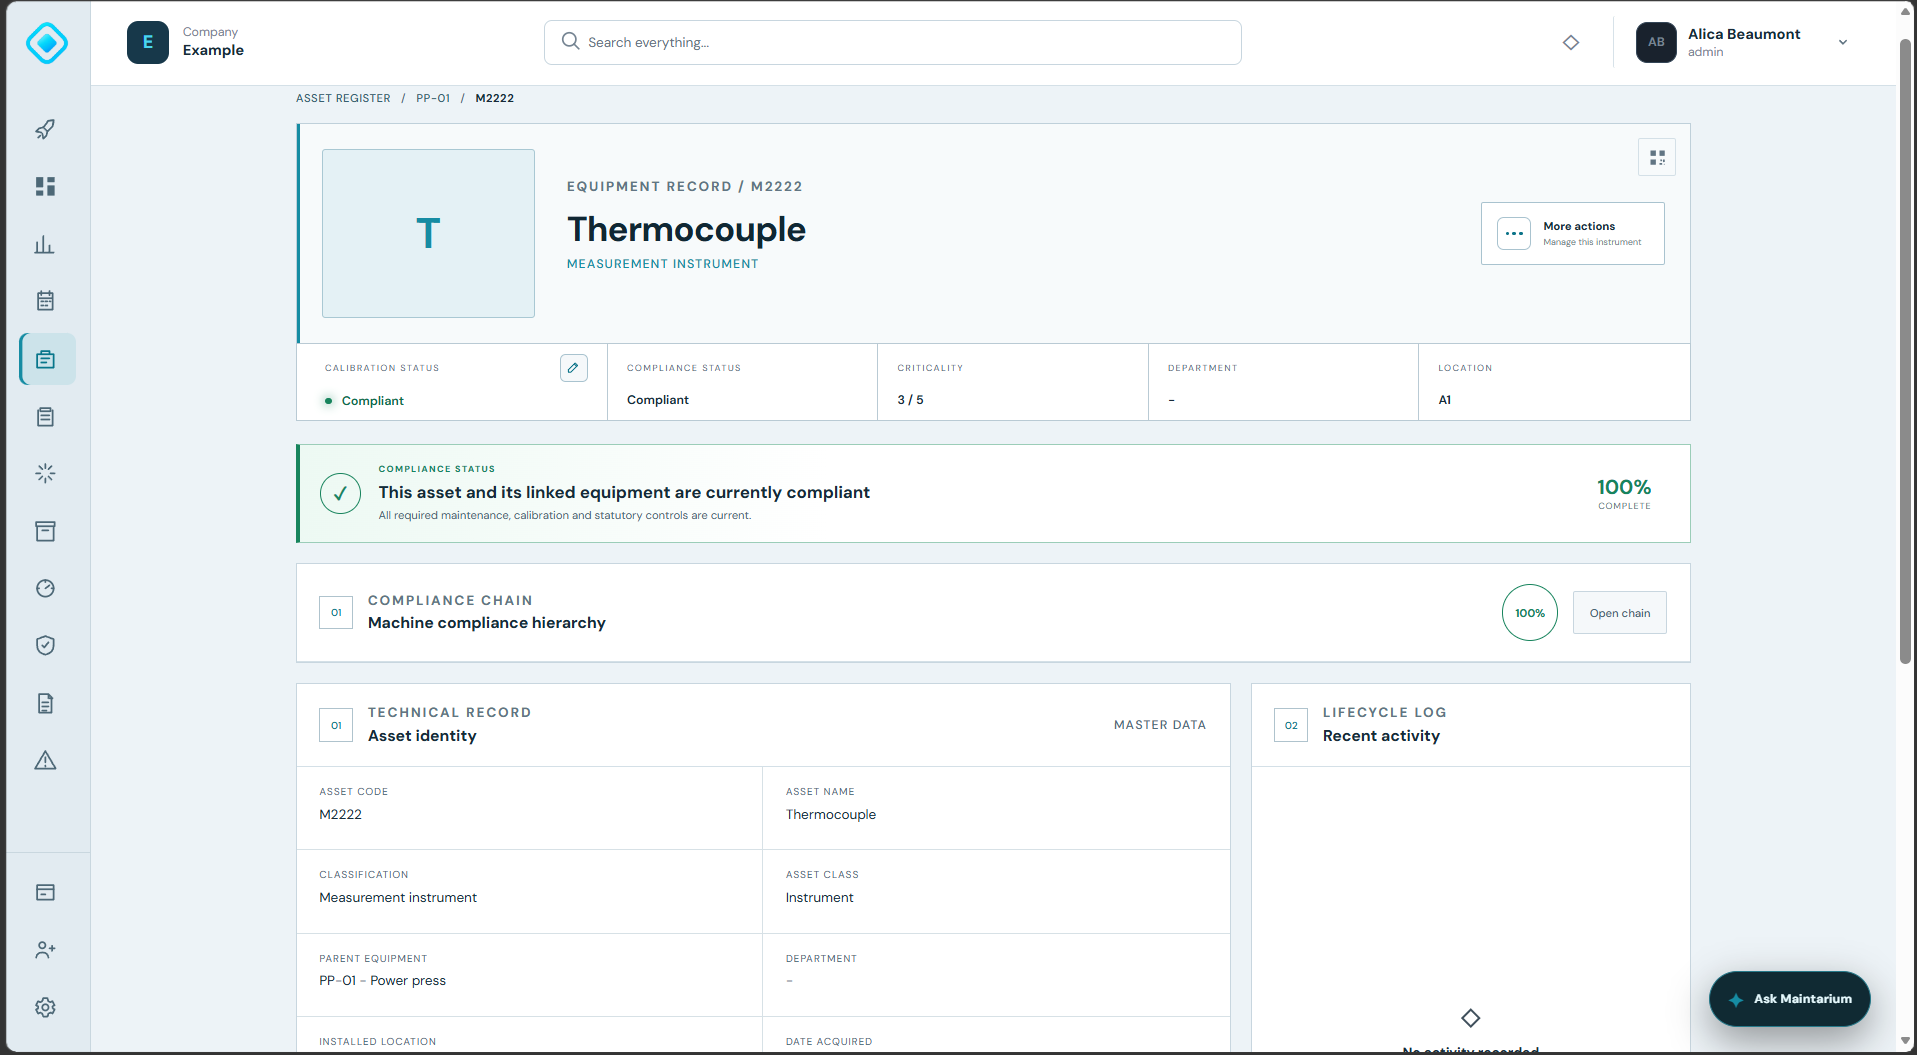The width and height of the screenshot is (1917, 1055).
Task: Open the More actions menu
Action: [x=1572, y=233]
